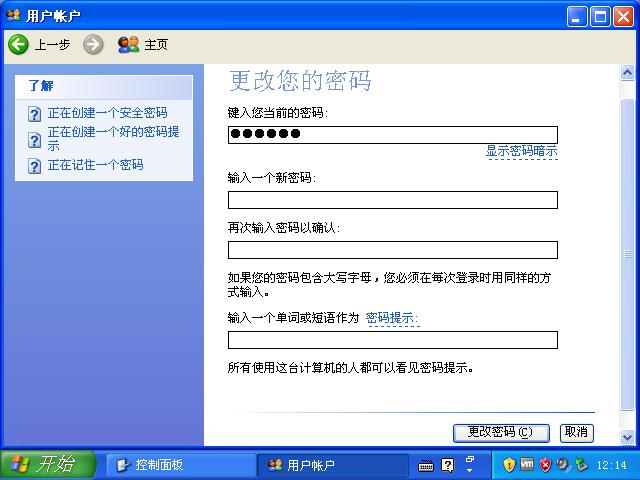
Task: Open the 开始 Start menu
Action: (48, 465)
